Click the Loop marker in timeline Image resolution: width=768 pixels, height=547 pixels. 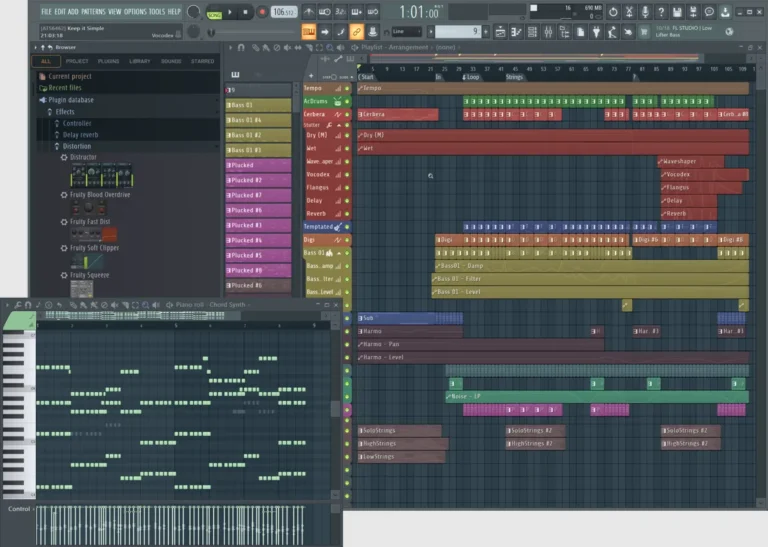click(x=471, y=77)
